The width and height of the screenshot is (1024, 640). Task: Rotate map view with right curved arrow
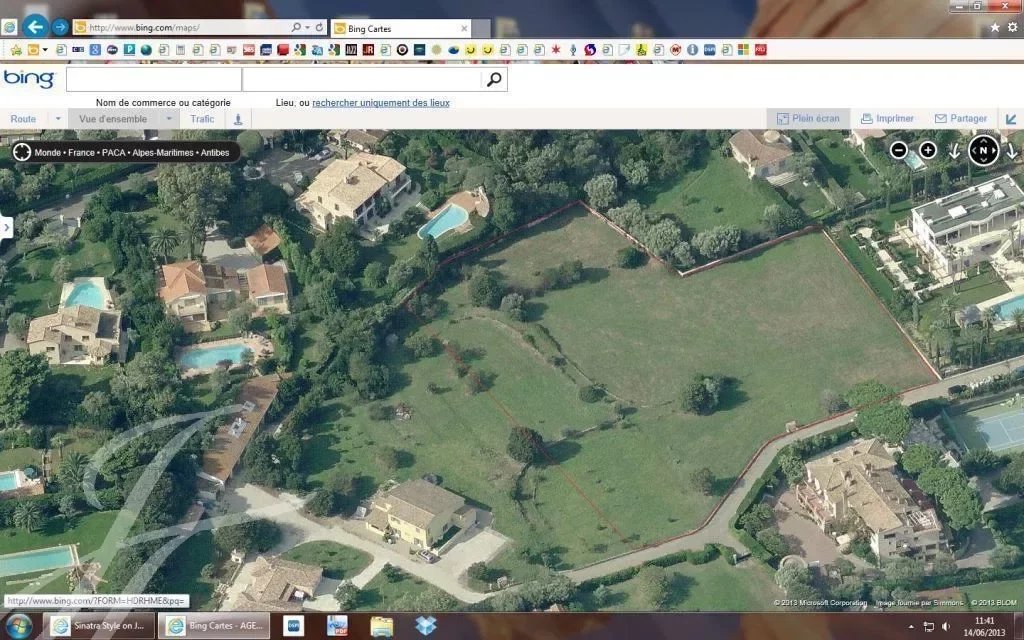(x=1011, y=151)
